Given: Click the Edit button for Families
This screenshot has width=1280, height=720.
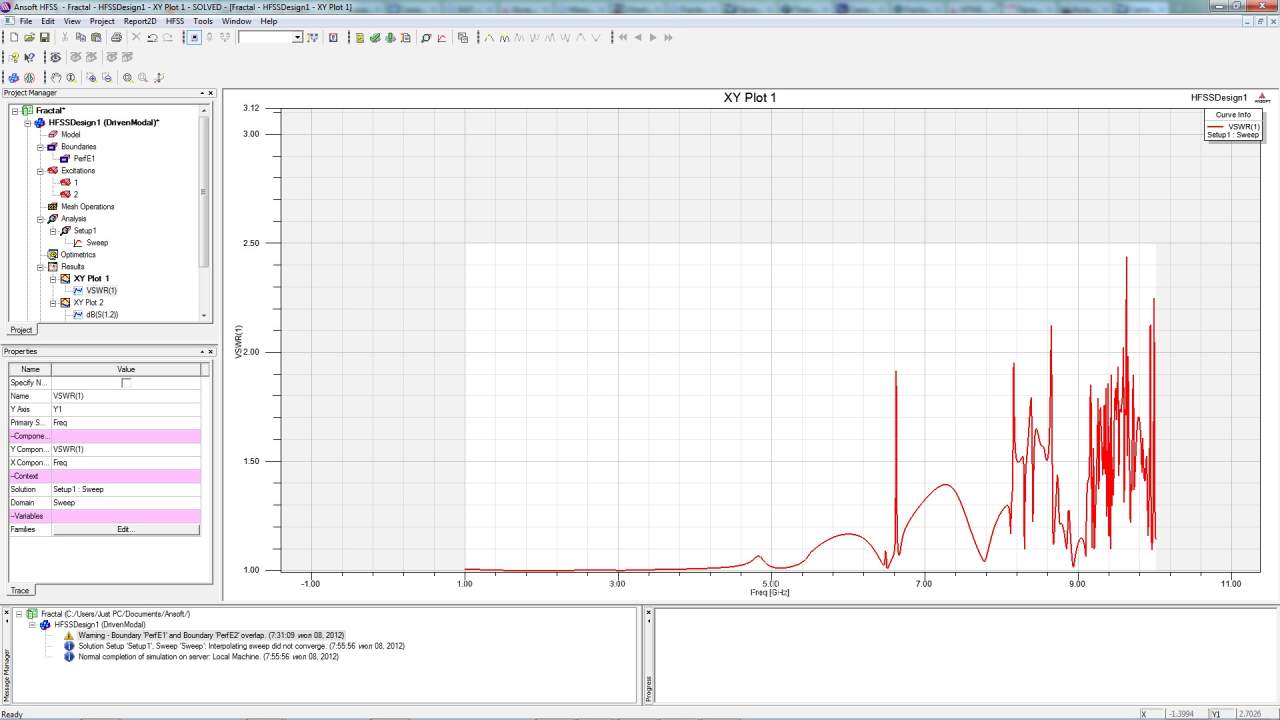Looking at the screenshot, I should pos(125,529).
